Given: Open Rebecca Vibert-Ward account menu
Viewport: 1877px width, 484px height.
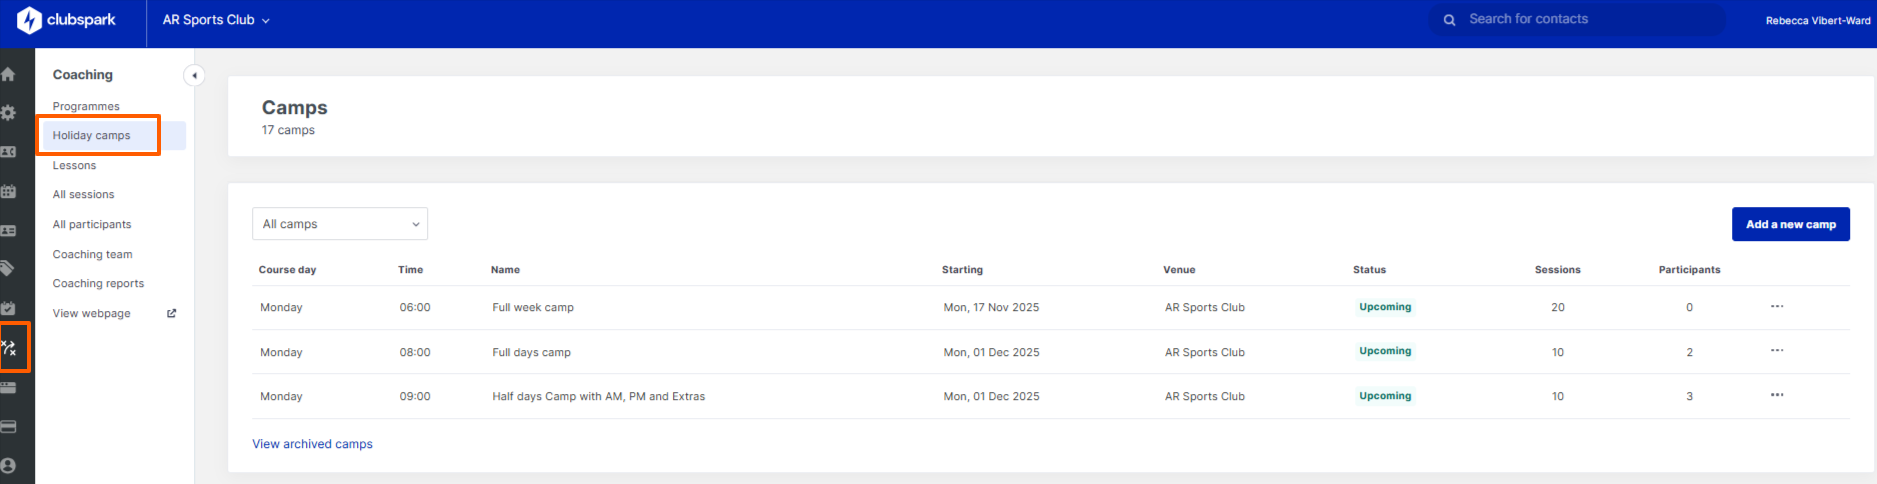Looking at the screenshot, I should [x=1817, y=20].
